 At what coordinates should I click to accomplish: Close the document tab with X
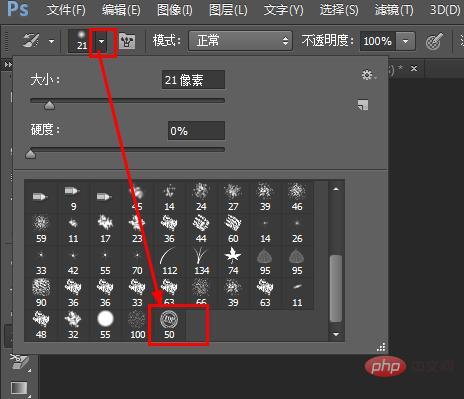[414, 68]
